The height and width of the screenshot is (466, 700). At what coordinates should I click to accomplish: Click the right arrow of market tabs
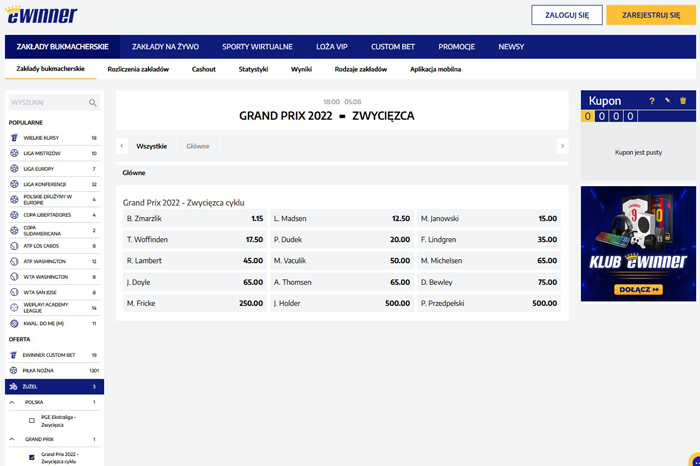pos(562,146)
